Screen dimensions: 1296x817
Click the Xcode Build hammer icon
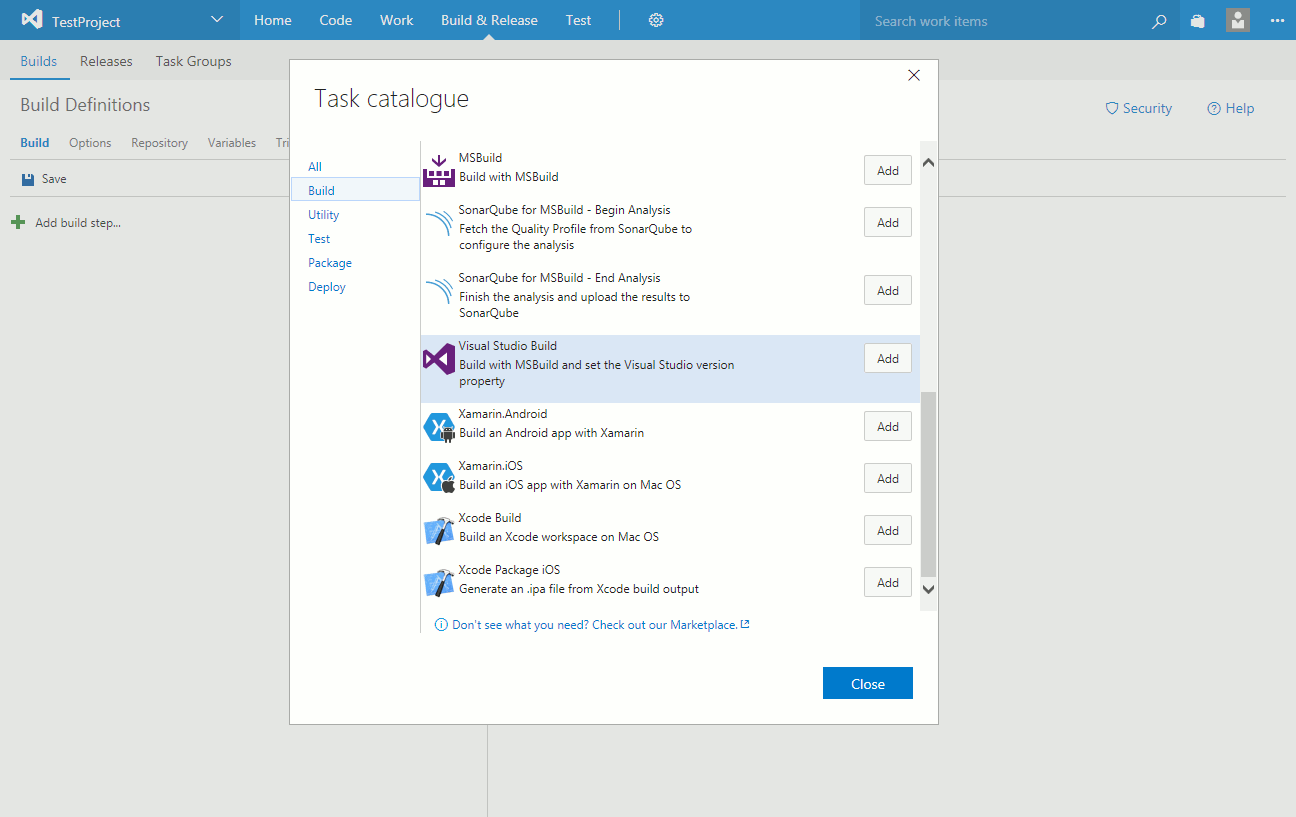[x=439, y=531]
